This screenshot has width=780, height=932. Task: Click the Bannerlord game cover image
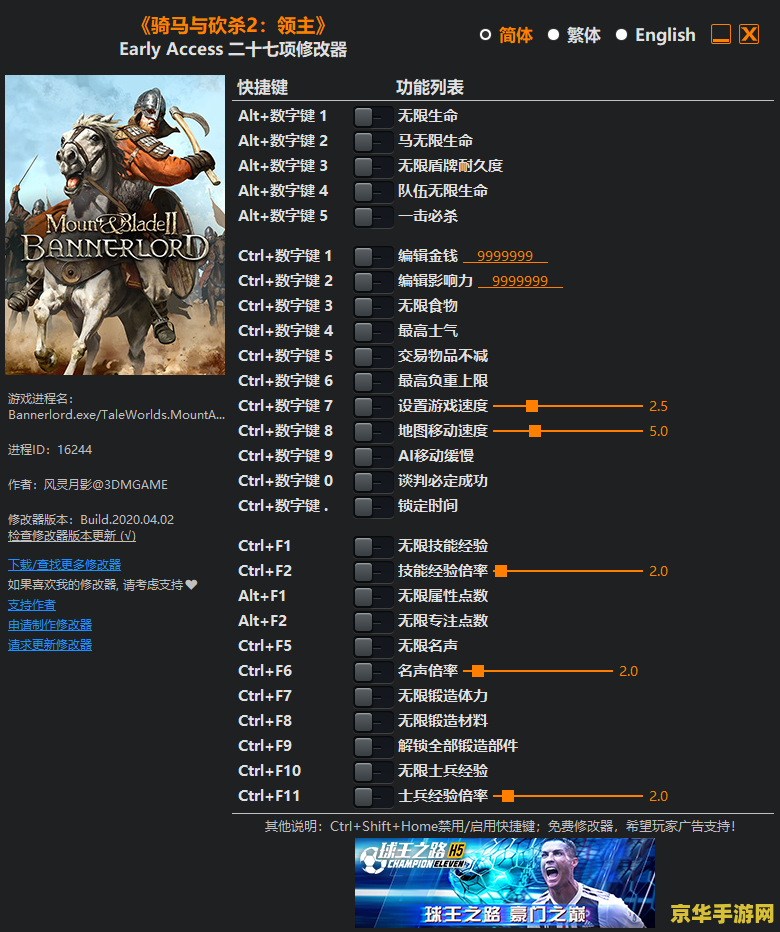pyautogui.click(x=115, y=225)
